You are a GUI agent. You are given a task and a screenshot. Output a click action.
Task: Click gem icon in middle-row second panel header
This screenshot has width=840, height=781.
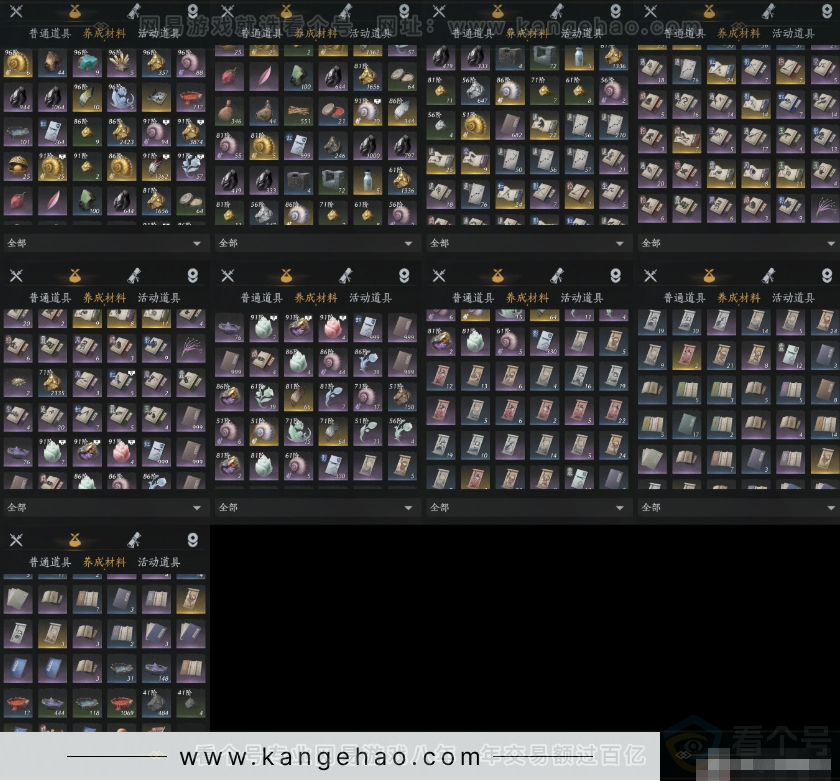[x=403, y=275]
